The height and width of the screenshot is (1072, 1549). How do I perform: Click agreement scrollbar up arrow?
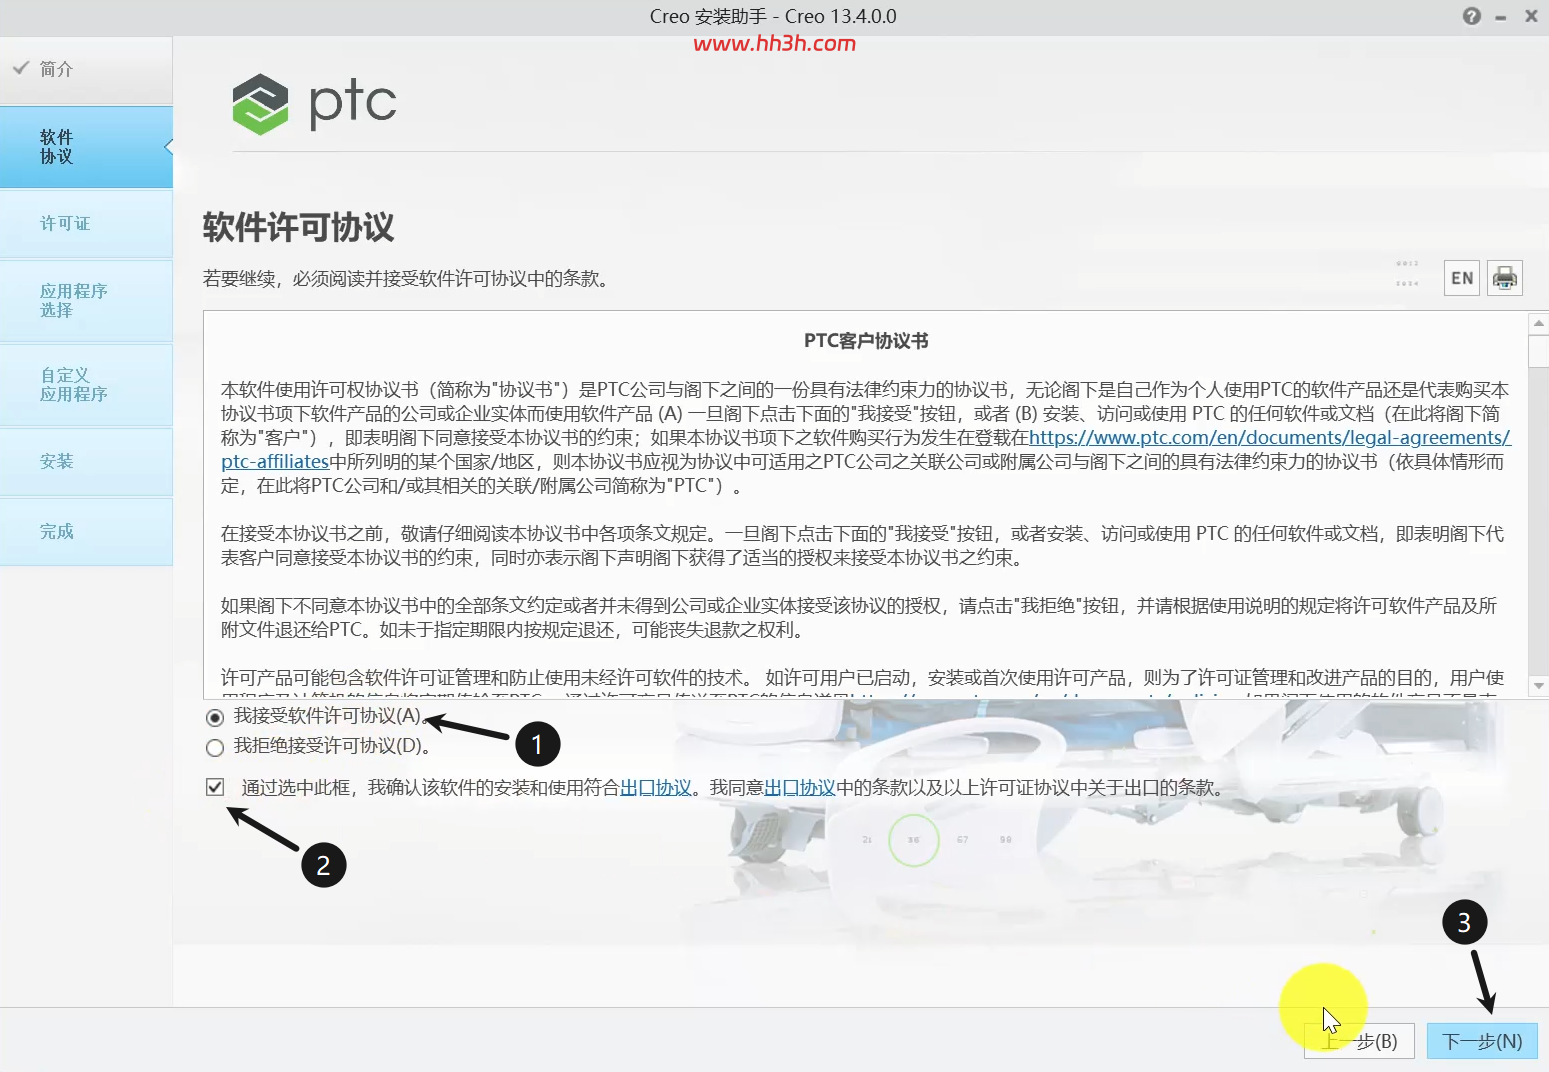pyautogui.click(x=1539, y=323)
